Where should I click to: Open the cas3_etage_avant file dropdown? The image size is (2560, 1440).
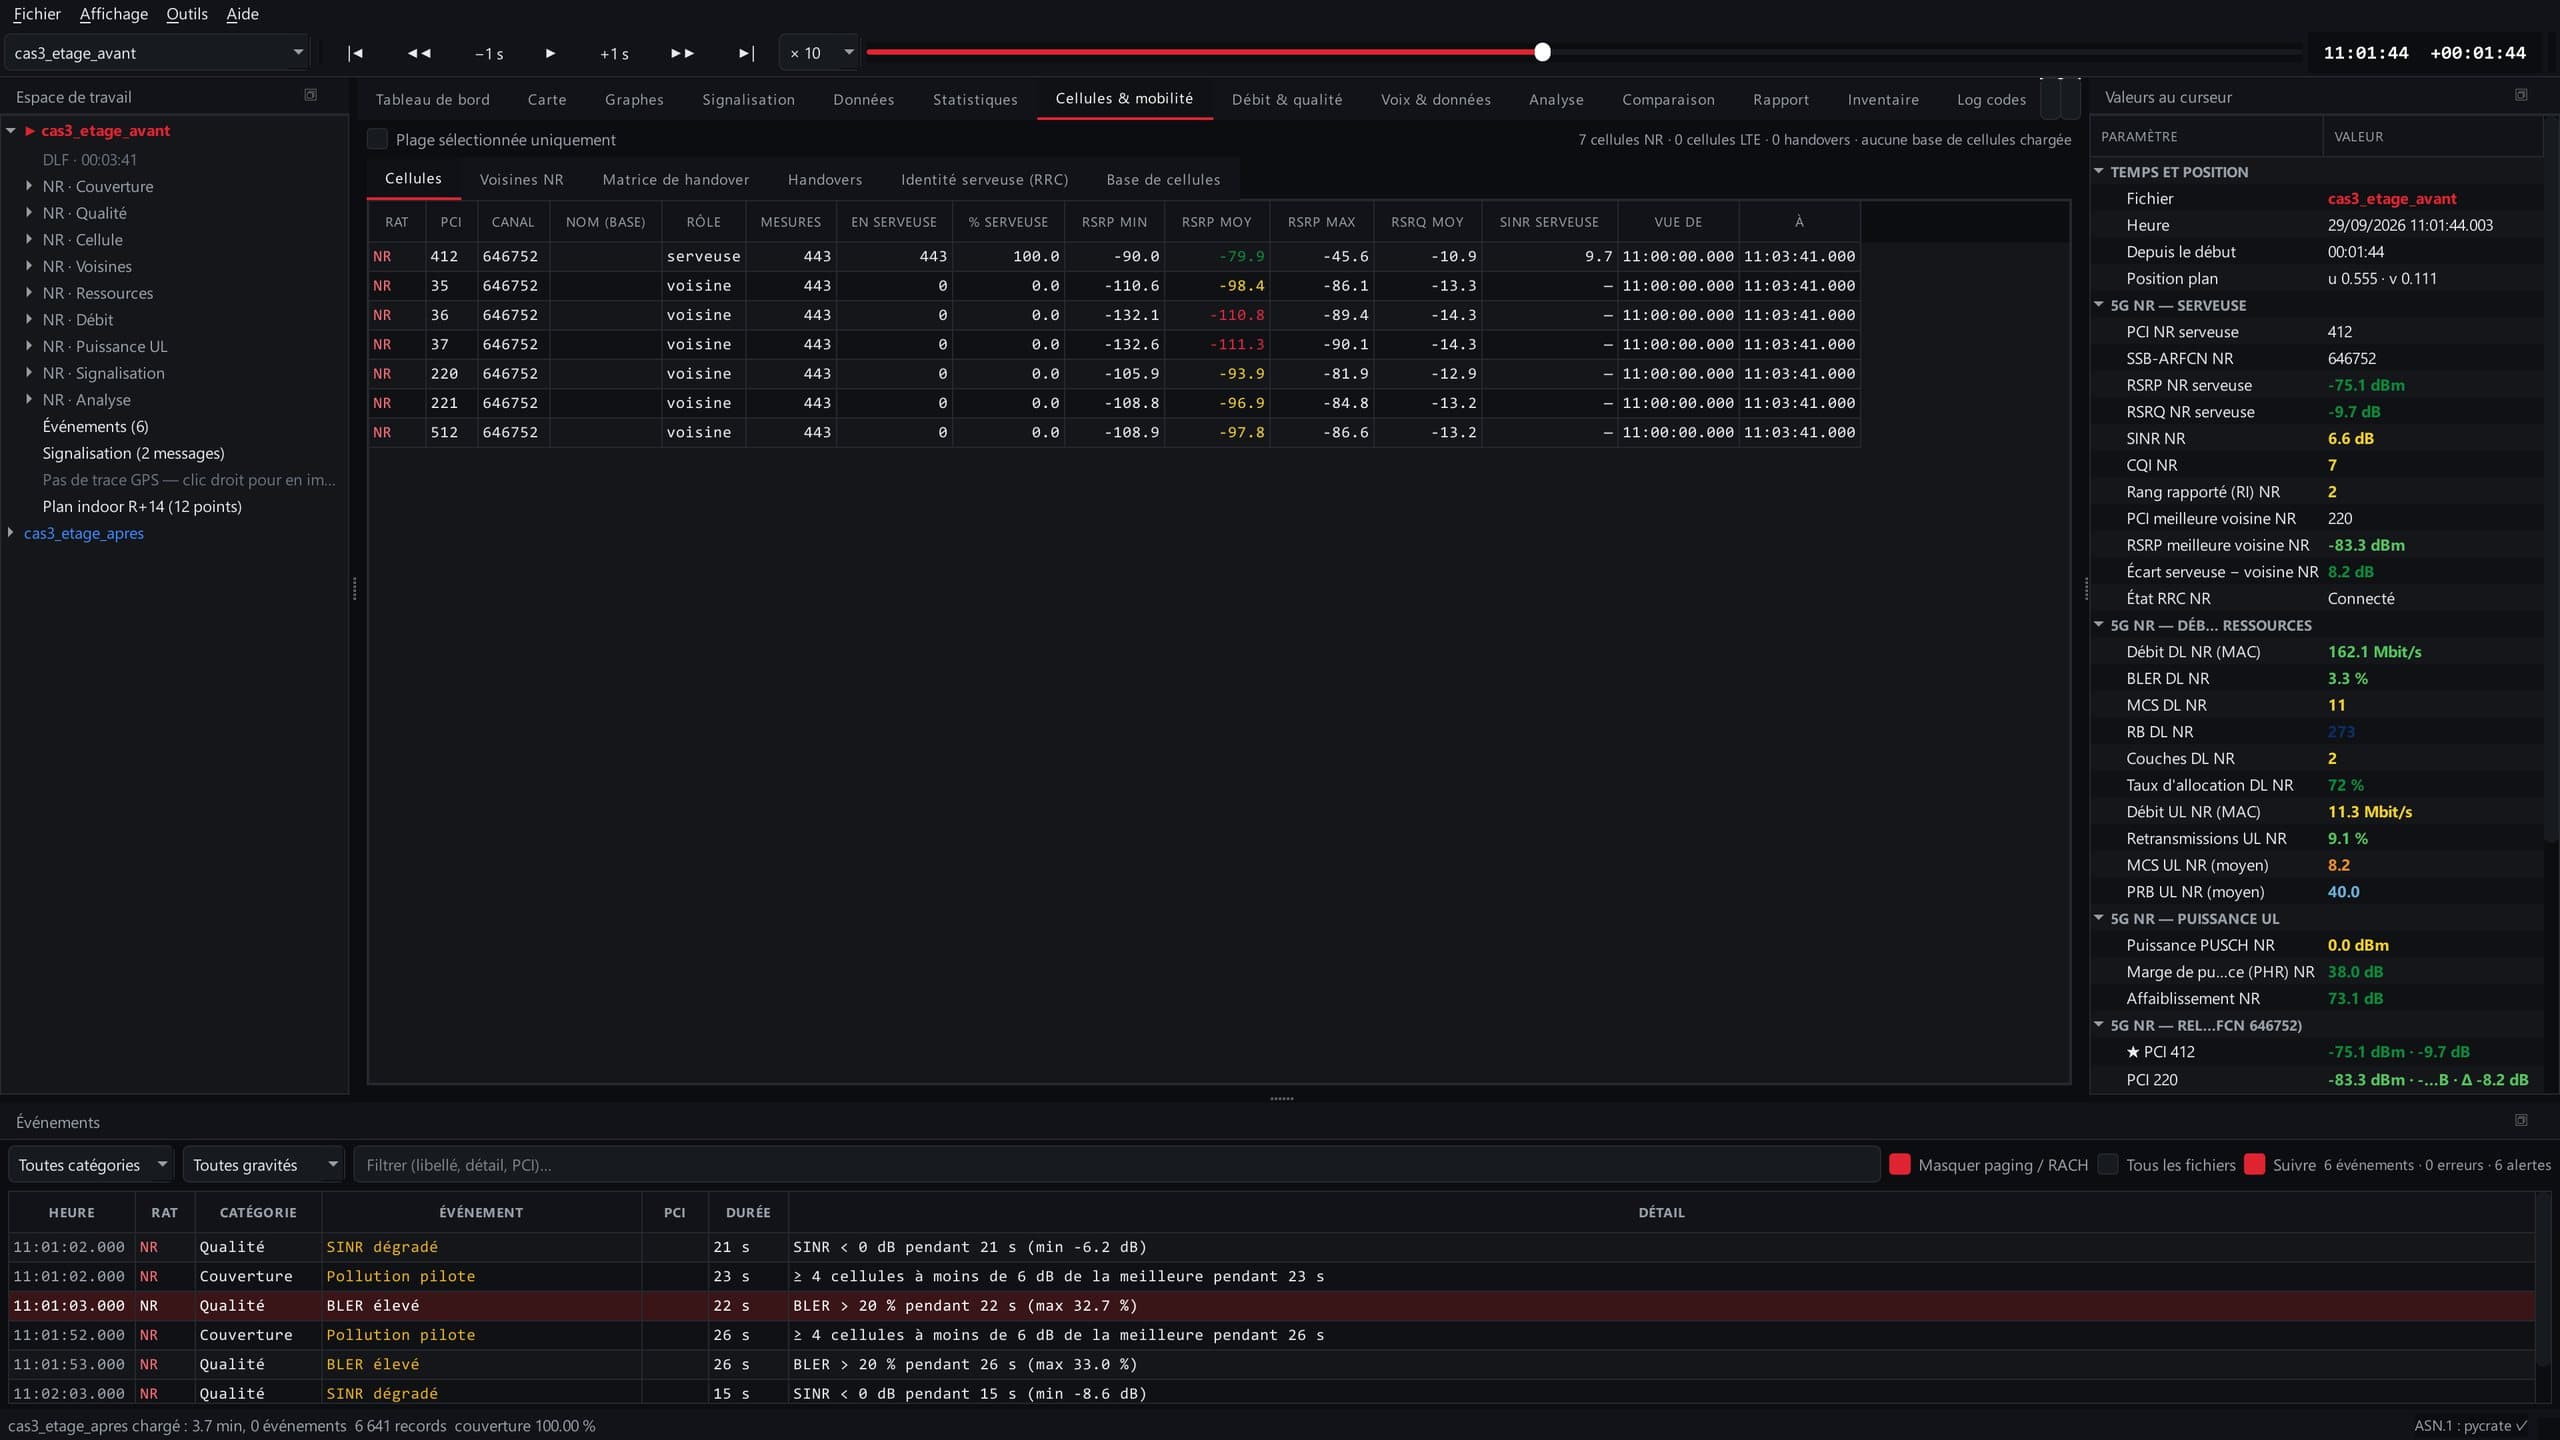[x=157, y=53]
